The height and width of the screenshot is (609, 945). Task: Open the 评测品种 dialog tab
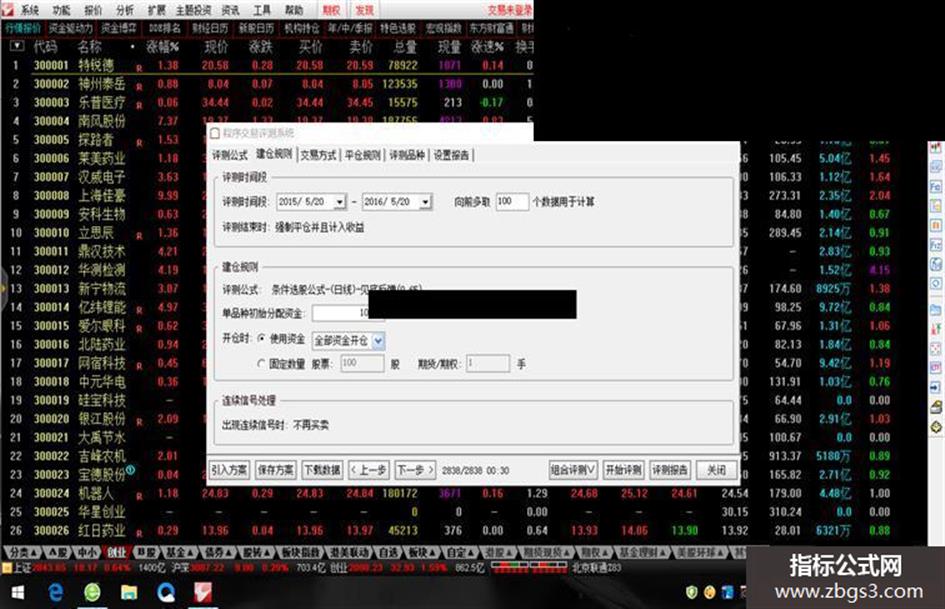click(407, 155)
